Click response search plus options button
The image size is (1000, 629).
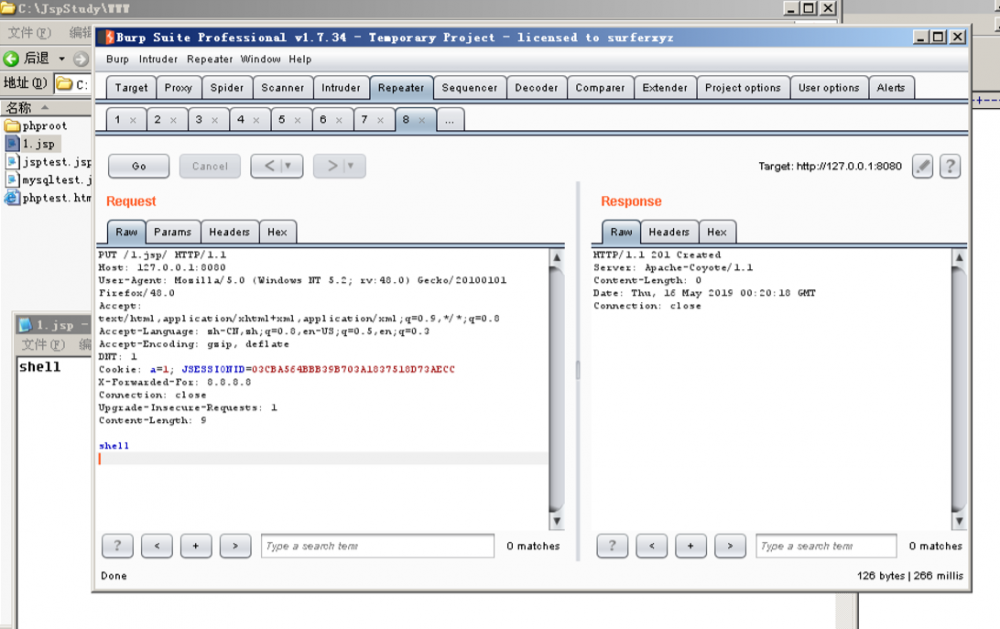coord(691,546)
